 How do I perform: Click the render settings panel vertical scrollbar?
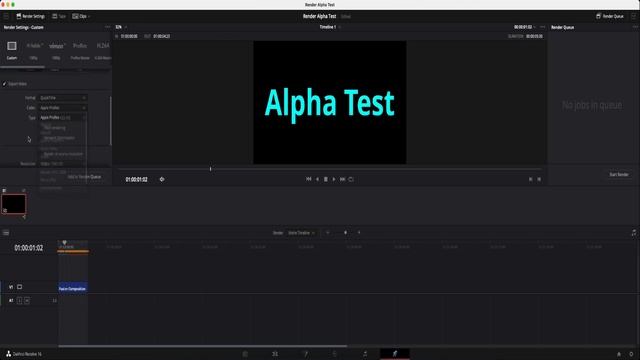pos(111,120)
